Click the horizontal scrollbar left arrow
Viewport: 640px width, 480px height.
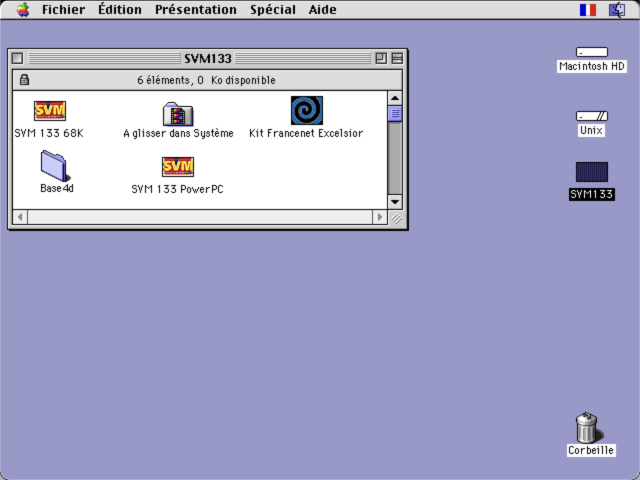tap(20, 217)
